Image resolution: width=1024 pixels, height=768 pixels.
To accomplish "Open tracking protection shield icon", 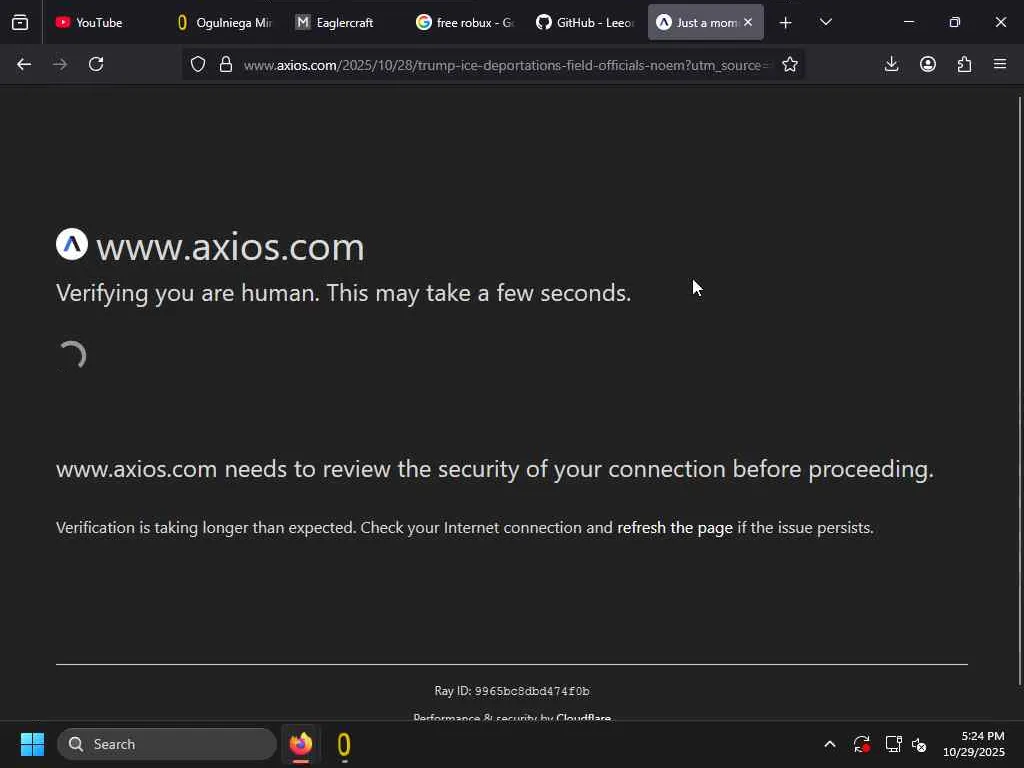I will point(198,65).
